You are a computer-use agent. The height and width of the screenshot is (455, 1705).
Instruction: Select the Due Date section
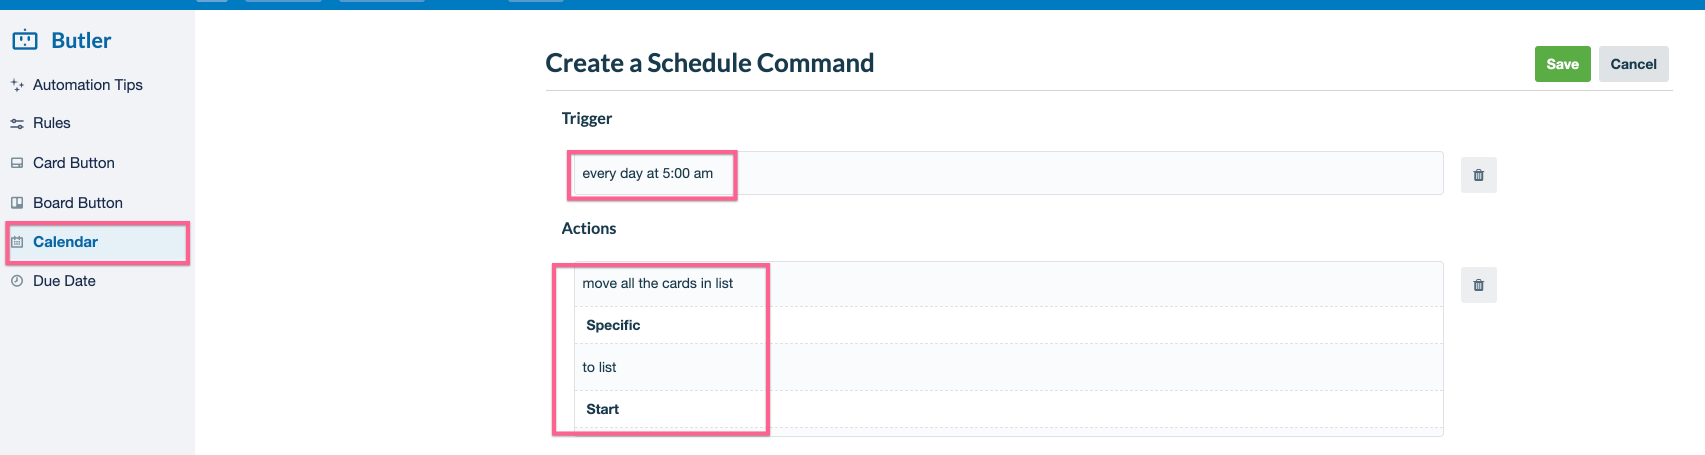[65, 281]
